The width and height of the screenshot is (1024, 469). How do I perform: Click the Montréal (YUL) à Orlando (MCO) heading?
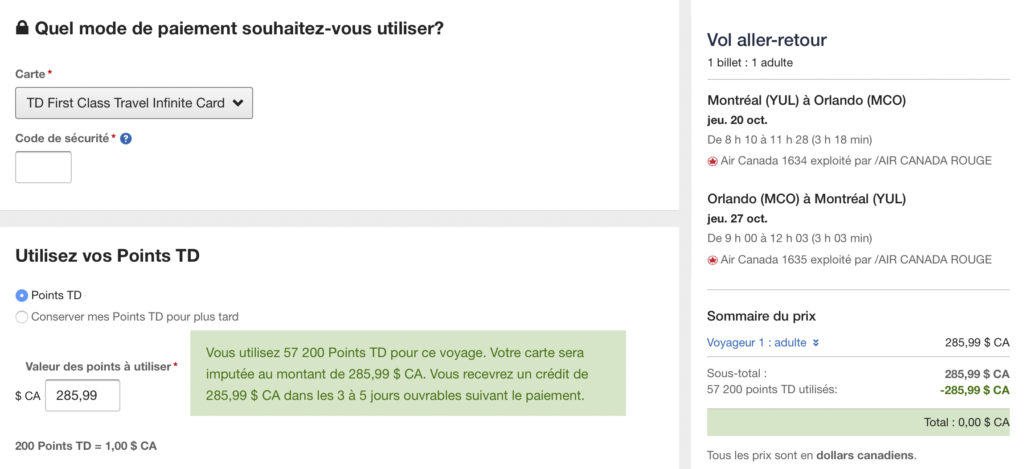(806, 100)
